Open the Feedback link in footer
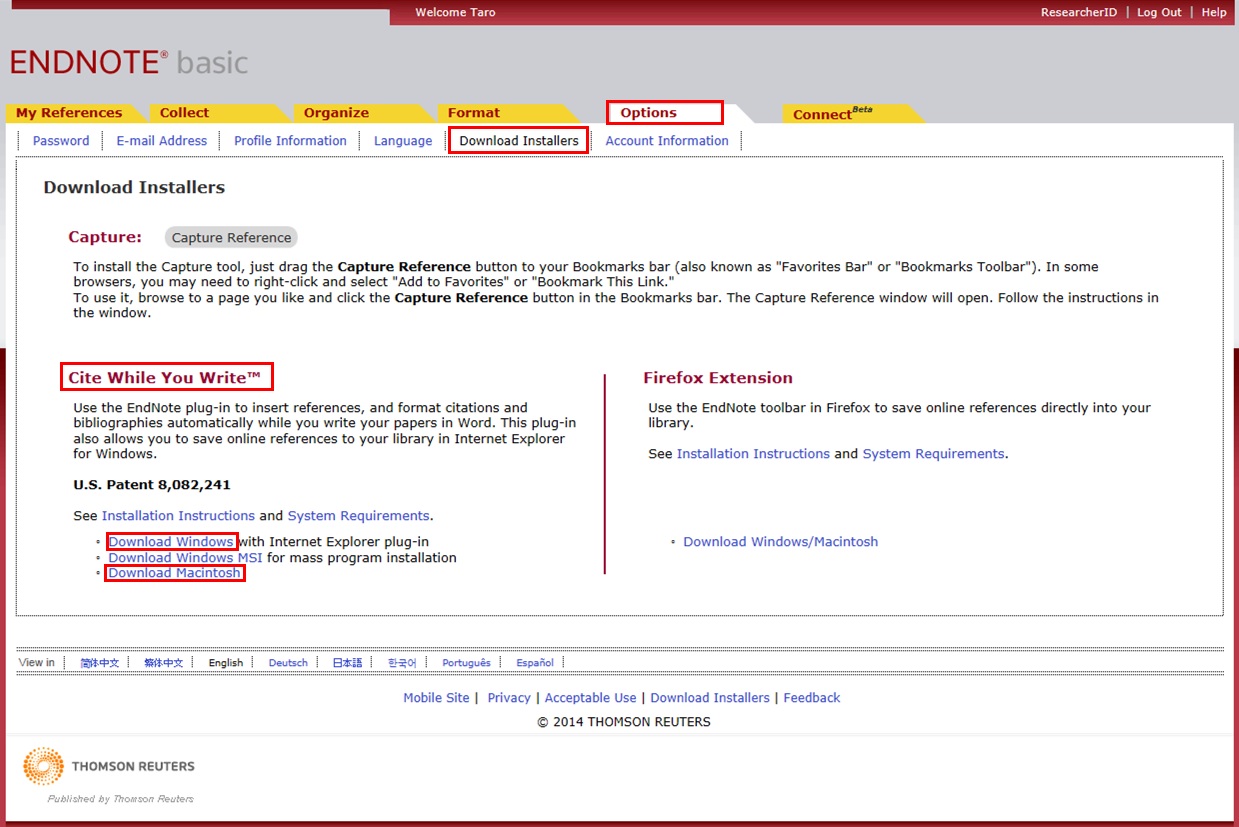1239x827 pixels. tap(811, 698)
